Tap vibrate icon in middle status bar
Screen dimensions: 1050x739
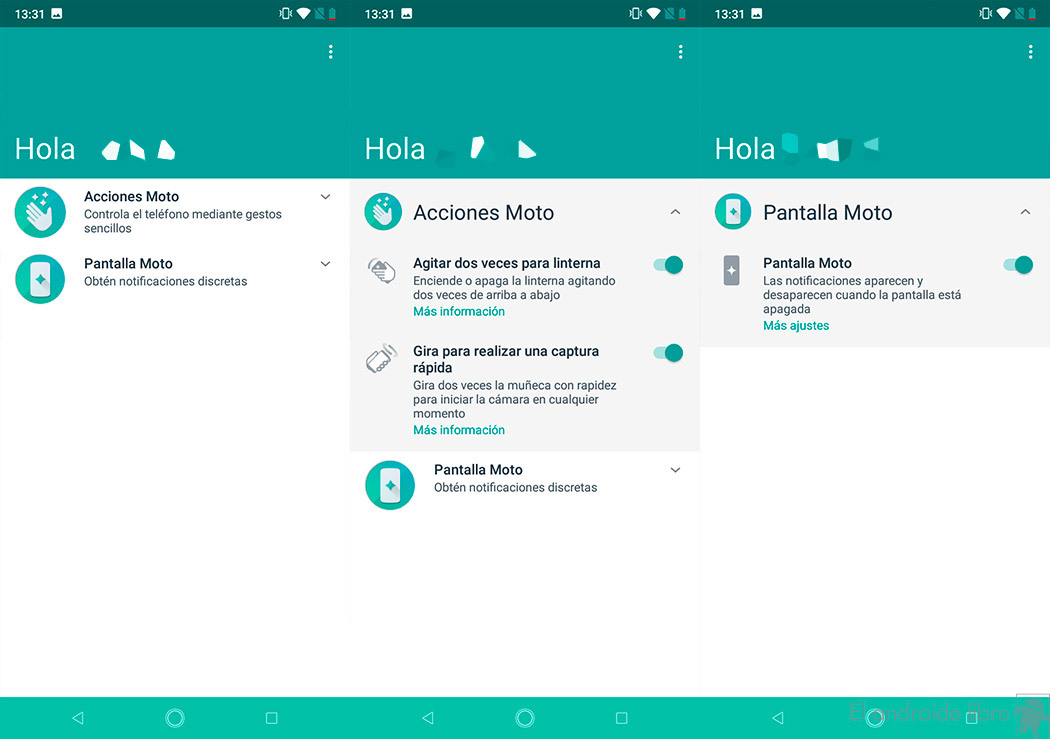[635, 13]
